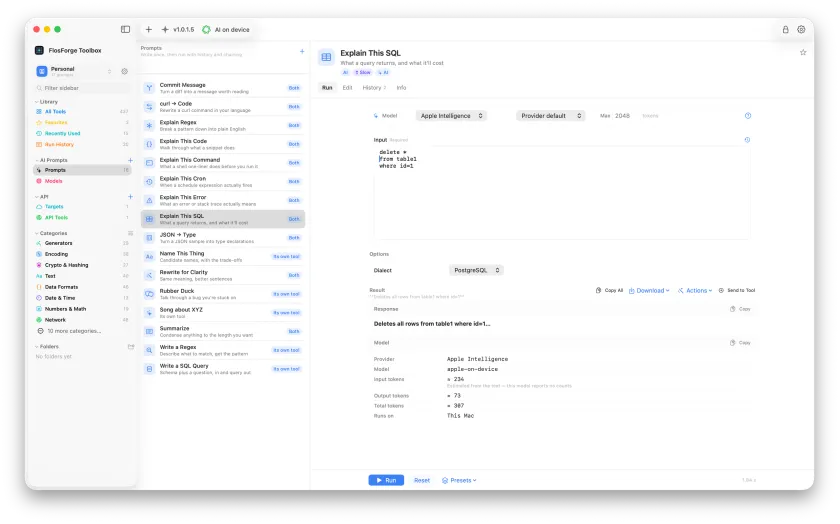
Task: Open settings gear in the top right
Action: pos(801,29)
